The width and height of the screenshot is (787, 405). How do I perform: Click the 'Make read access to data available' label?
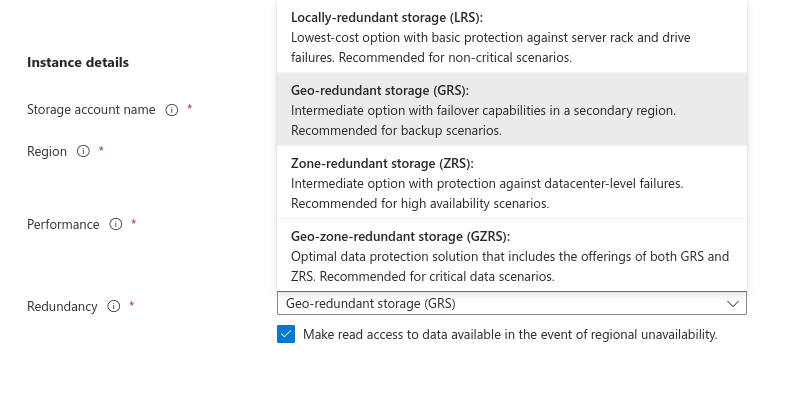tap(510, 335)
